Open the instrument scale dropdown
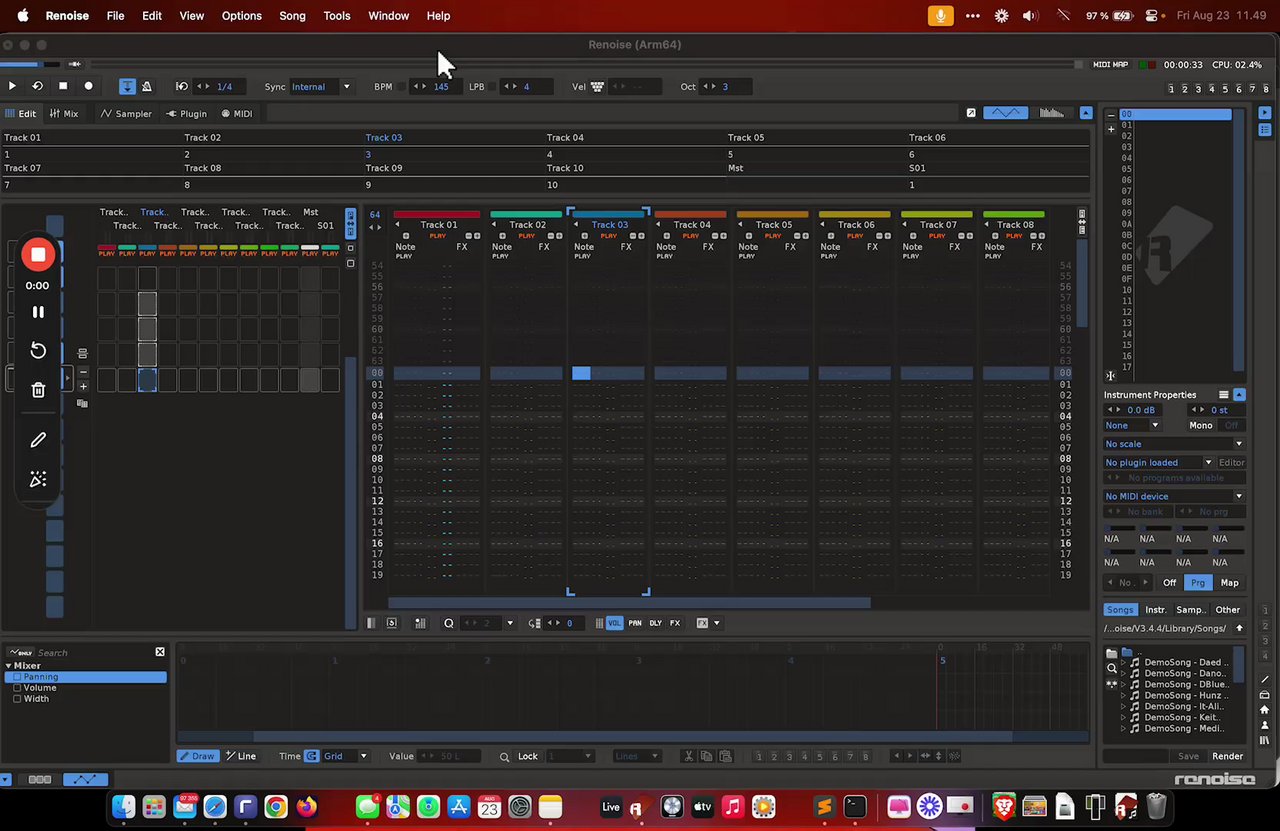The width and height of the screenshot is (1280, 831). 1174,444
